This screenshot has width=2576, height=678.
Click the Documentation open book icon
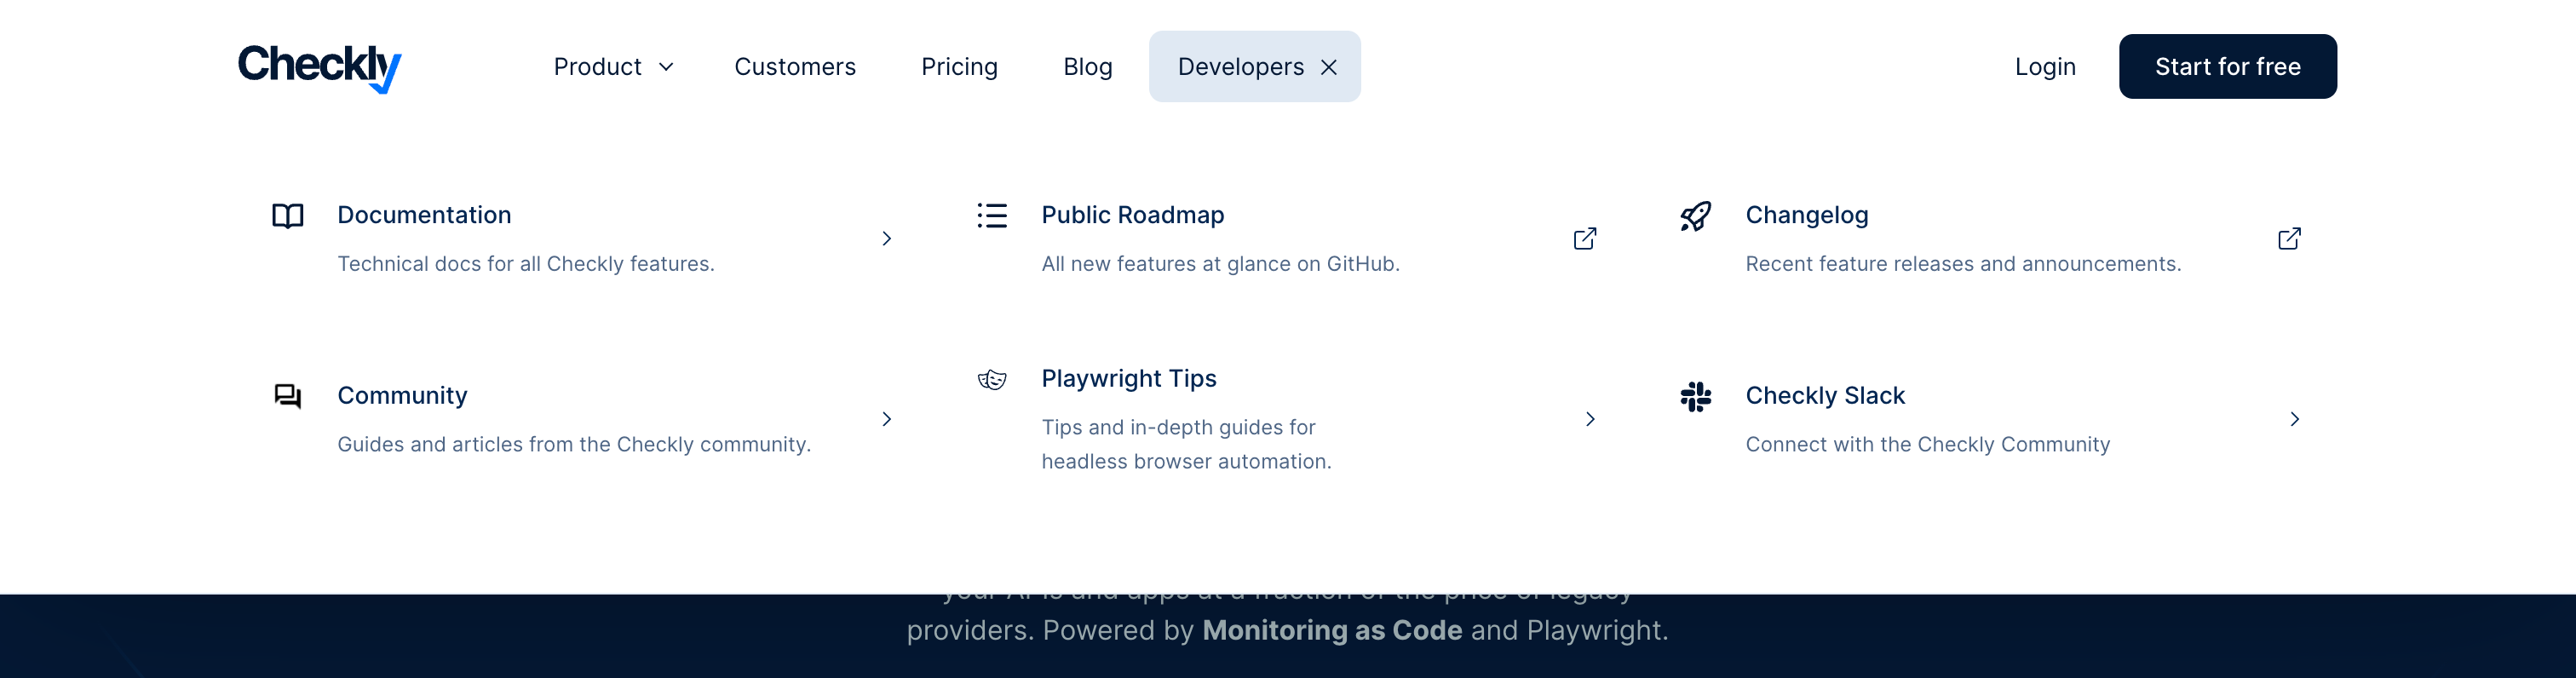coord(288,216)
